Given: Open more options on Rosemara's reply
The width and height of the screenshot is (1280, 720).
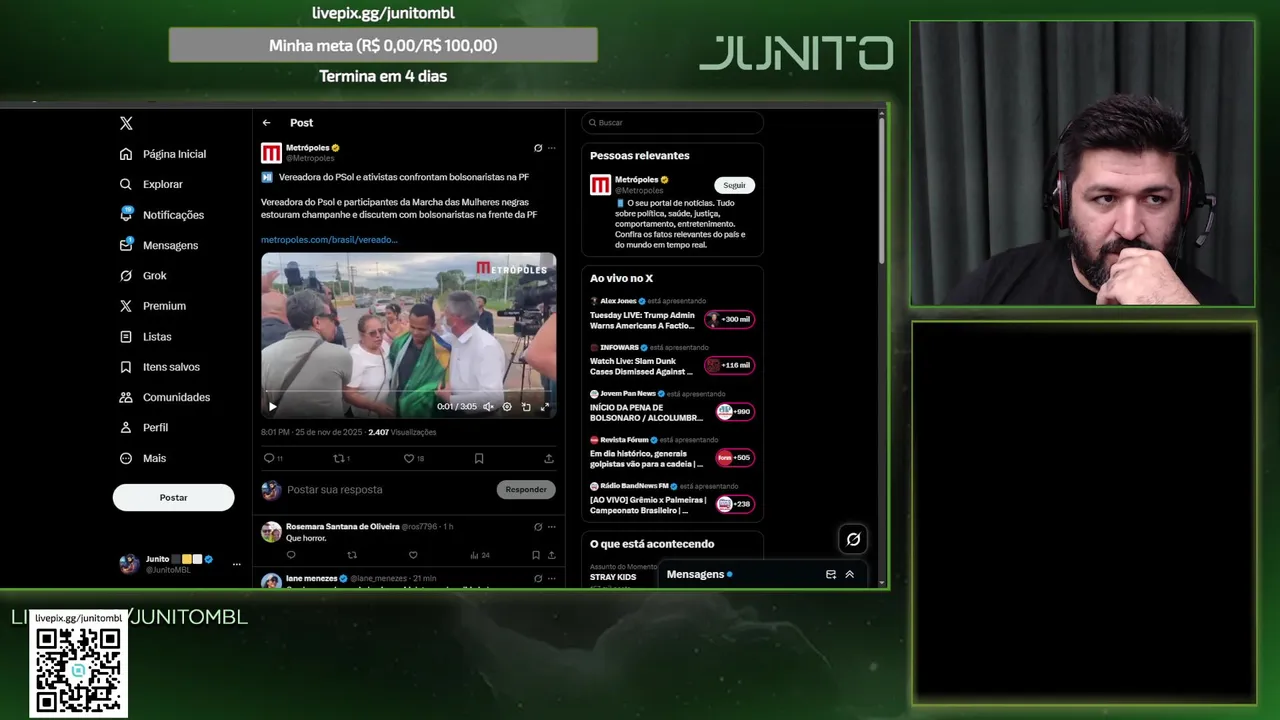Looking at the screenshot, I should tap(551, 527).
